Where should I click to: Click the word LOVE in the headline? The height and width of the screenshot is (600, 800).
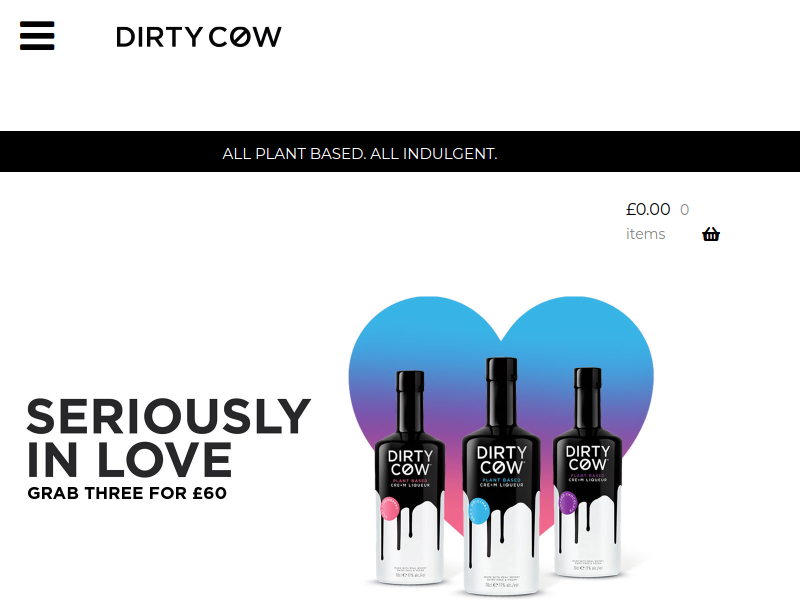[x=164, y=460]
